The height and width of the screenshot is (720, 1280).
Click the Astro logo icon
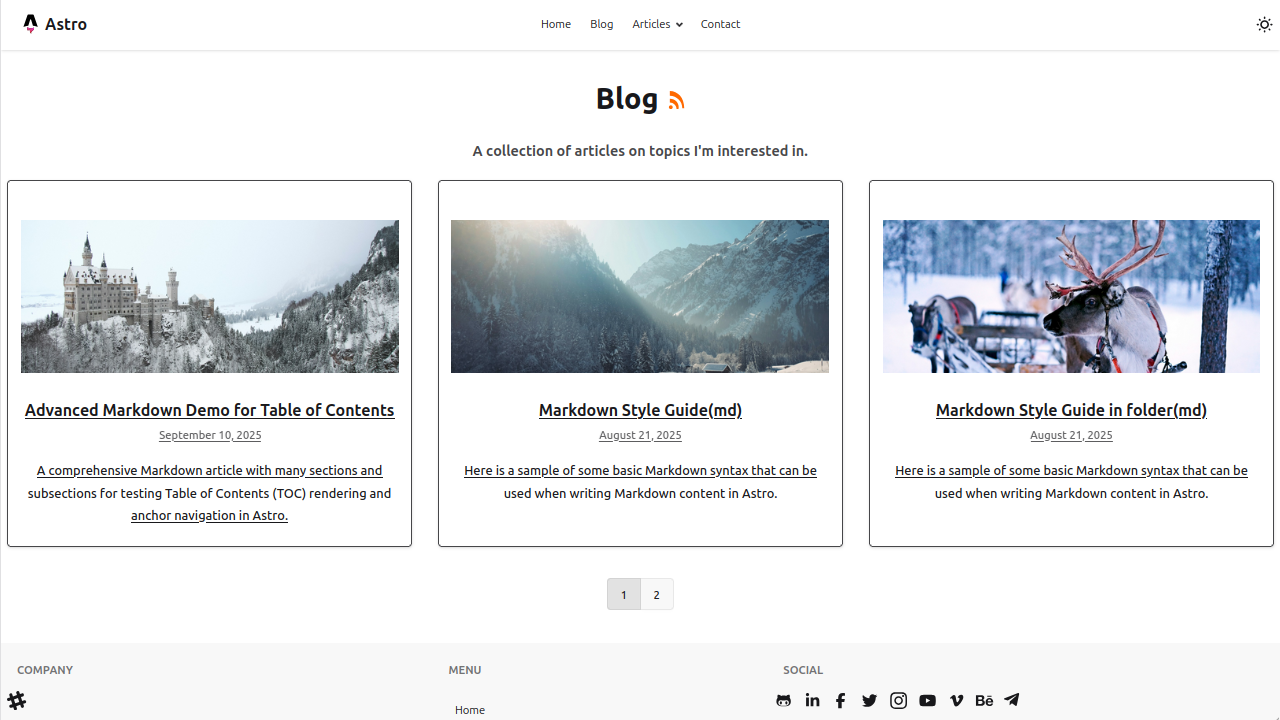[30, 24]
